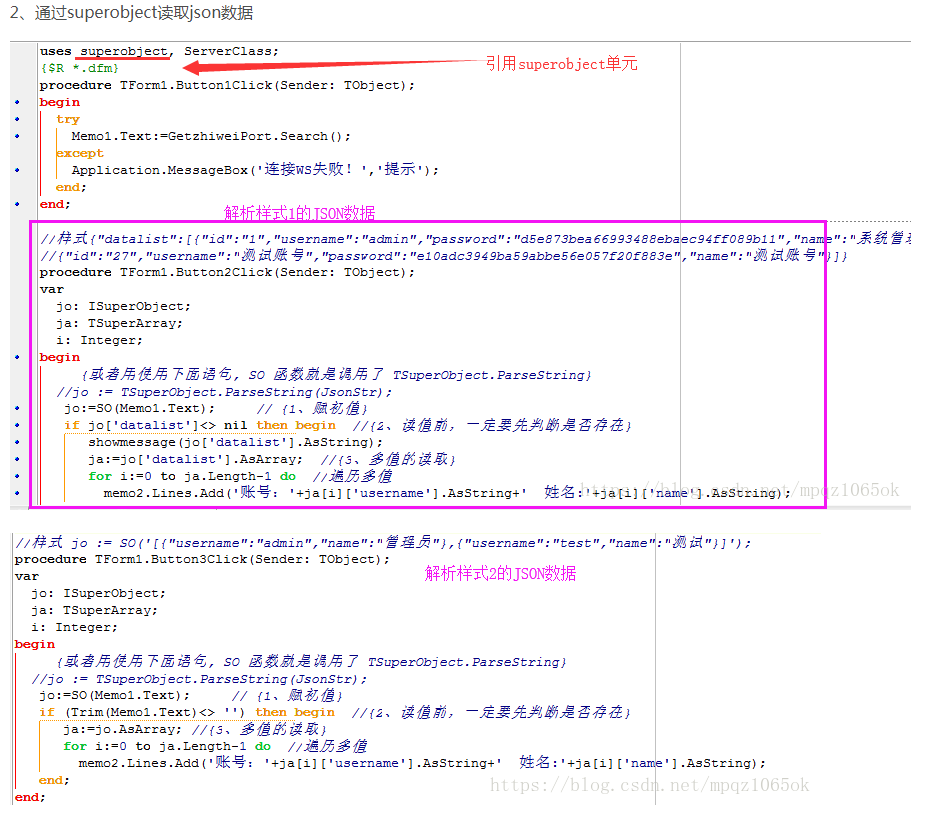Viewport: 936px width, 818px height.
Task: Click the 'ja:=jo.AsArray;' line
Action: tap(122, 730)
